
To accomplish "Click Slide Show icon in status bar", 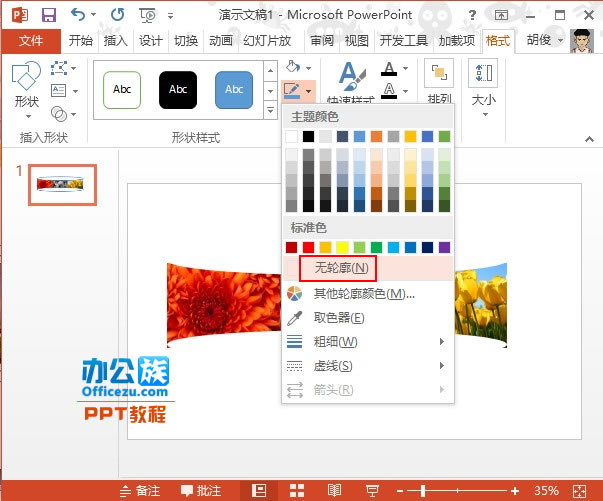I will pyautogui.click(x=372, y=490).
